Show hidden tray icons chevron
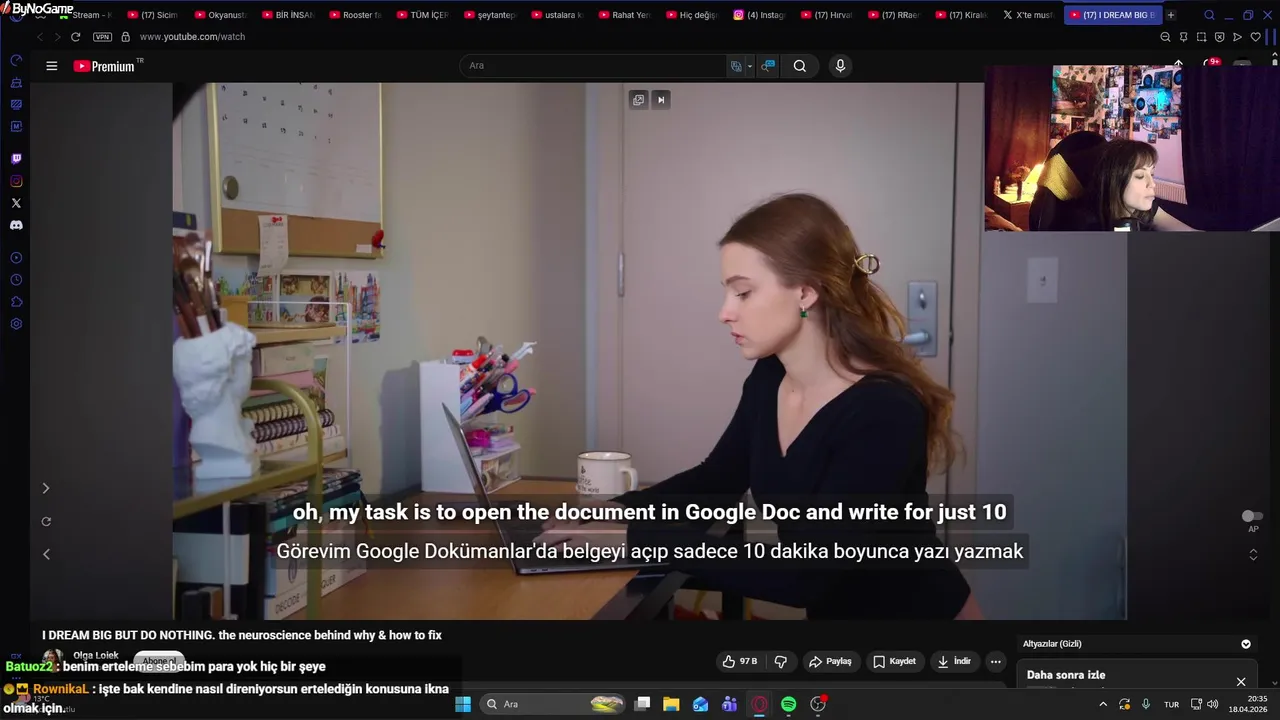 click(1103, 704)
